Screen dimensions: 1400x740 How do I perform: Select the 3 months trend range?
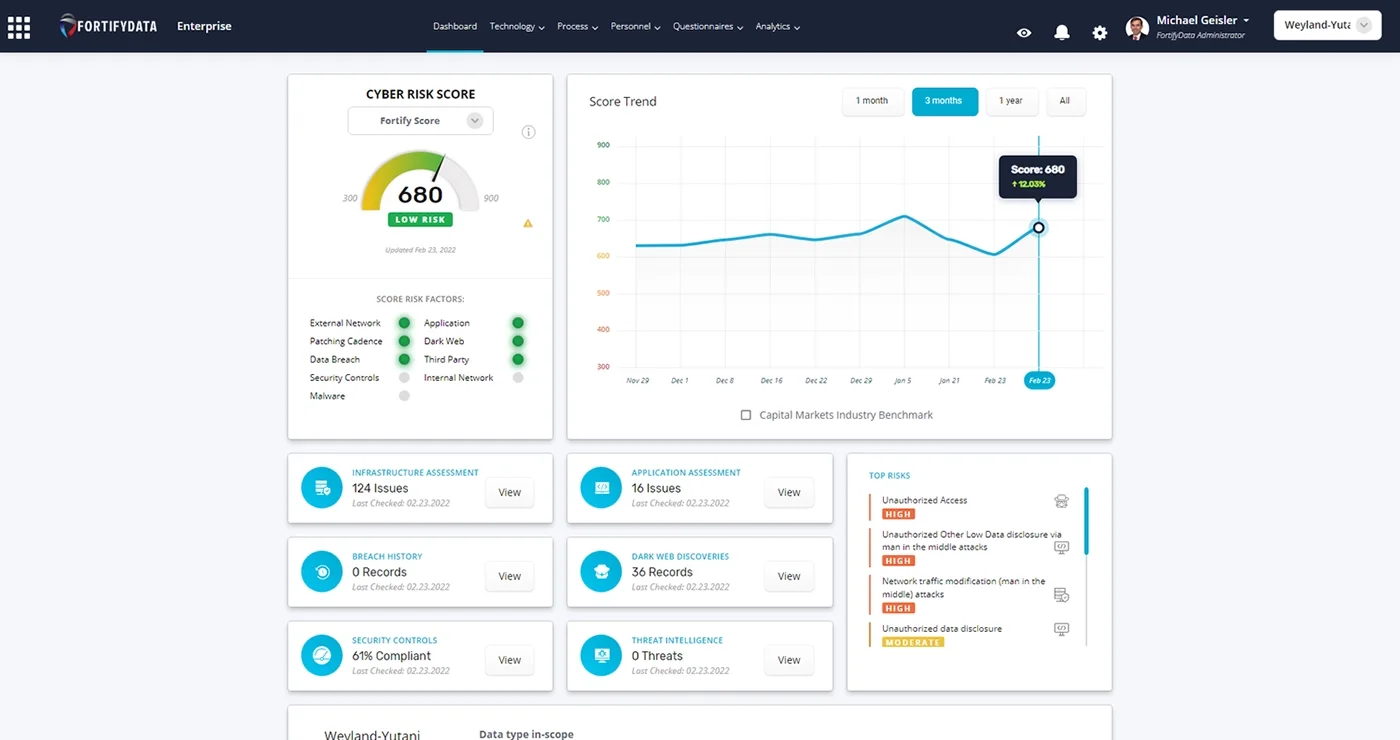(944, 101)
